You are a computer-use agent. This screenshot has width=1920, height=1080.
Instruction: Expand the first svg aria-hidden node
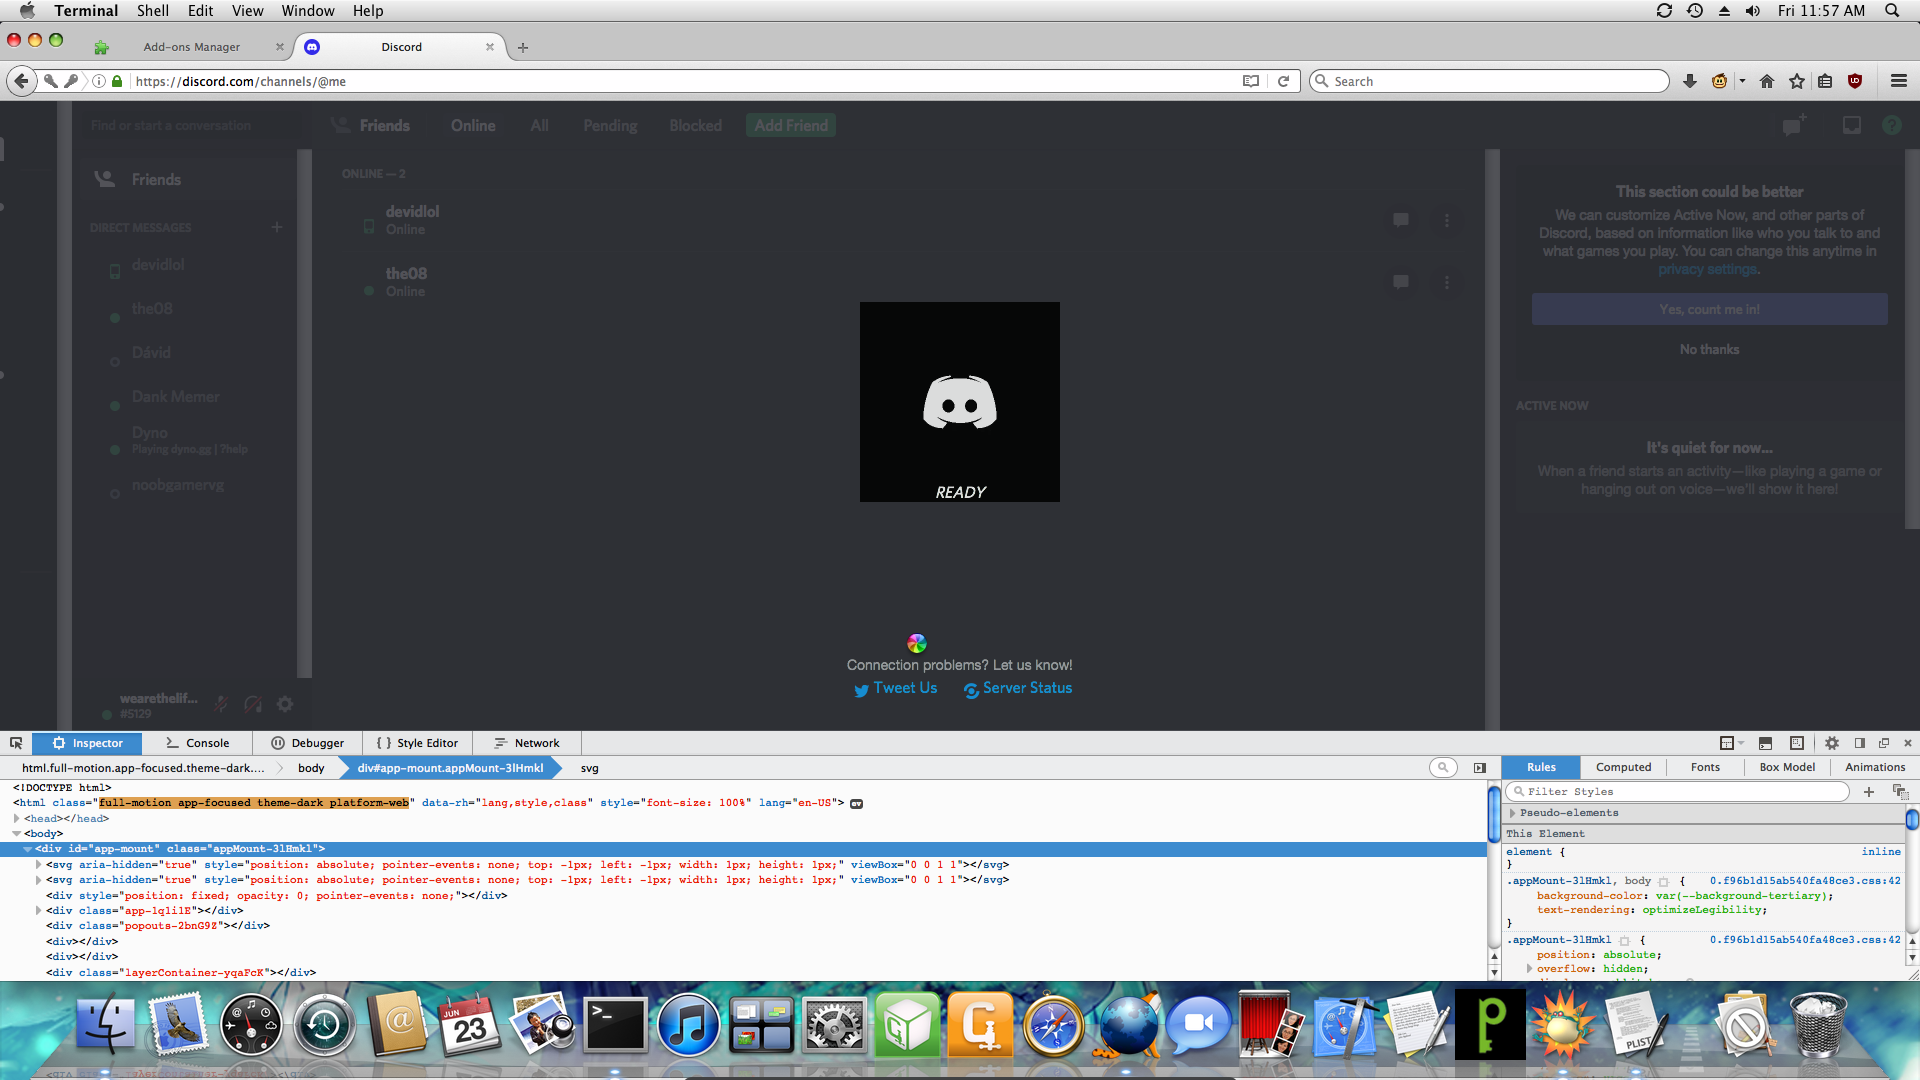38,864
